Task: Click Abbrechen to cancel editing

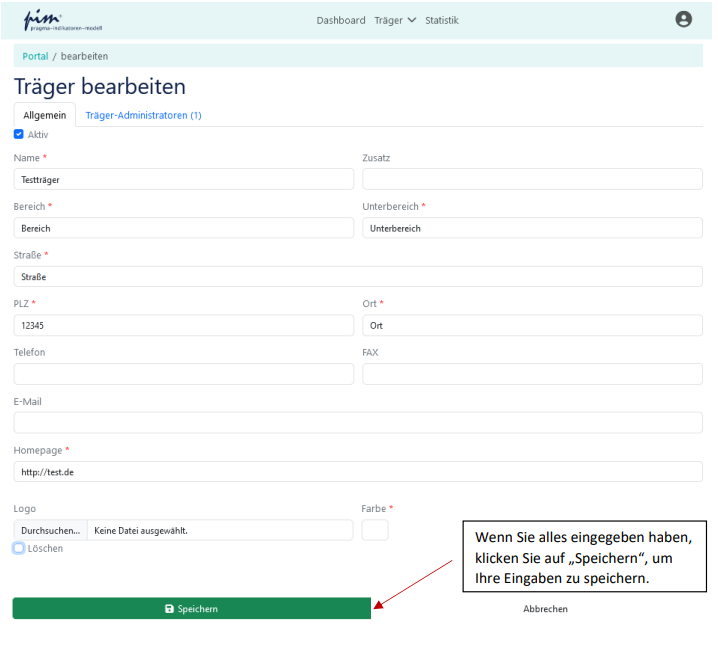Action: click(545, 608)
